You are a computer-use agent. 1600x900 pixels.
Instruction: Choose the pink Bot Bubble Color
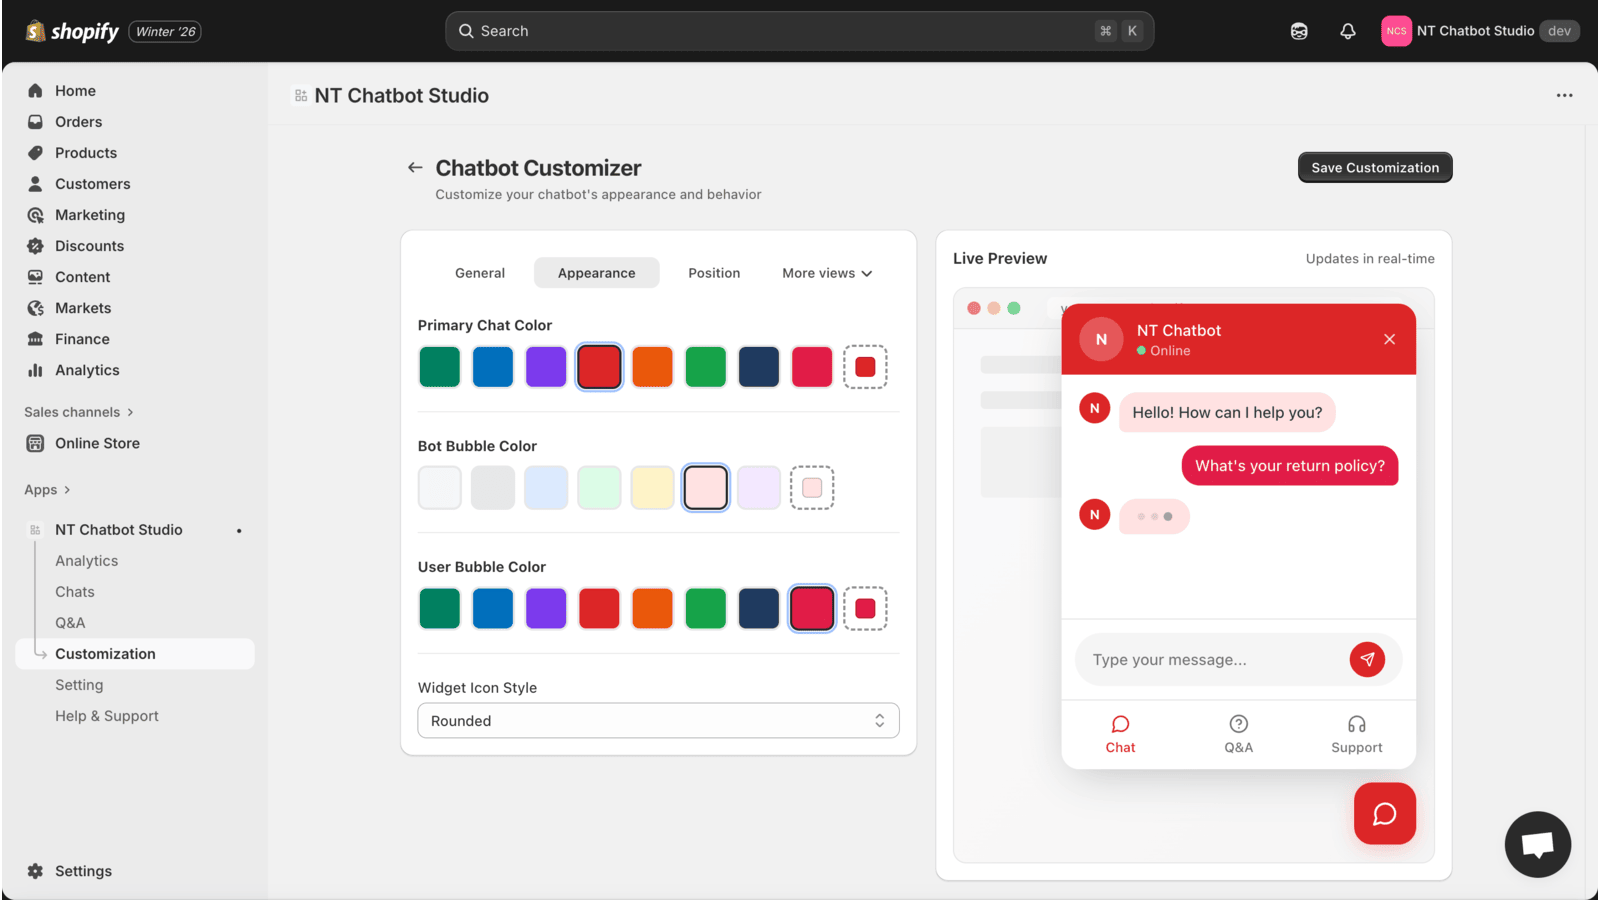[x=705, y=487]
